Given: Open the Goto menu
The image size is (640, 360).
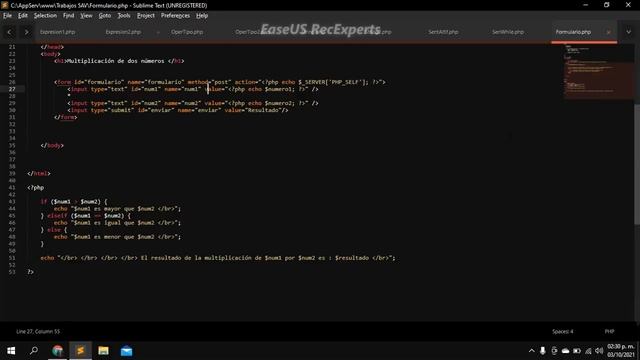Looking at the screenshot, I should click(x=105, y=16).
